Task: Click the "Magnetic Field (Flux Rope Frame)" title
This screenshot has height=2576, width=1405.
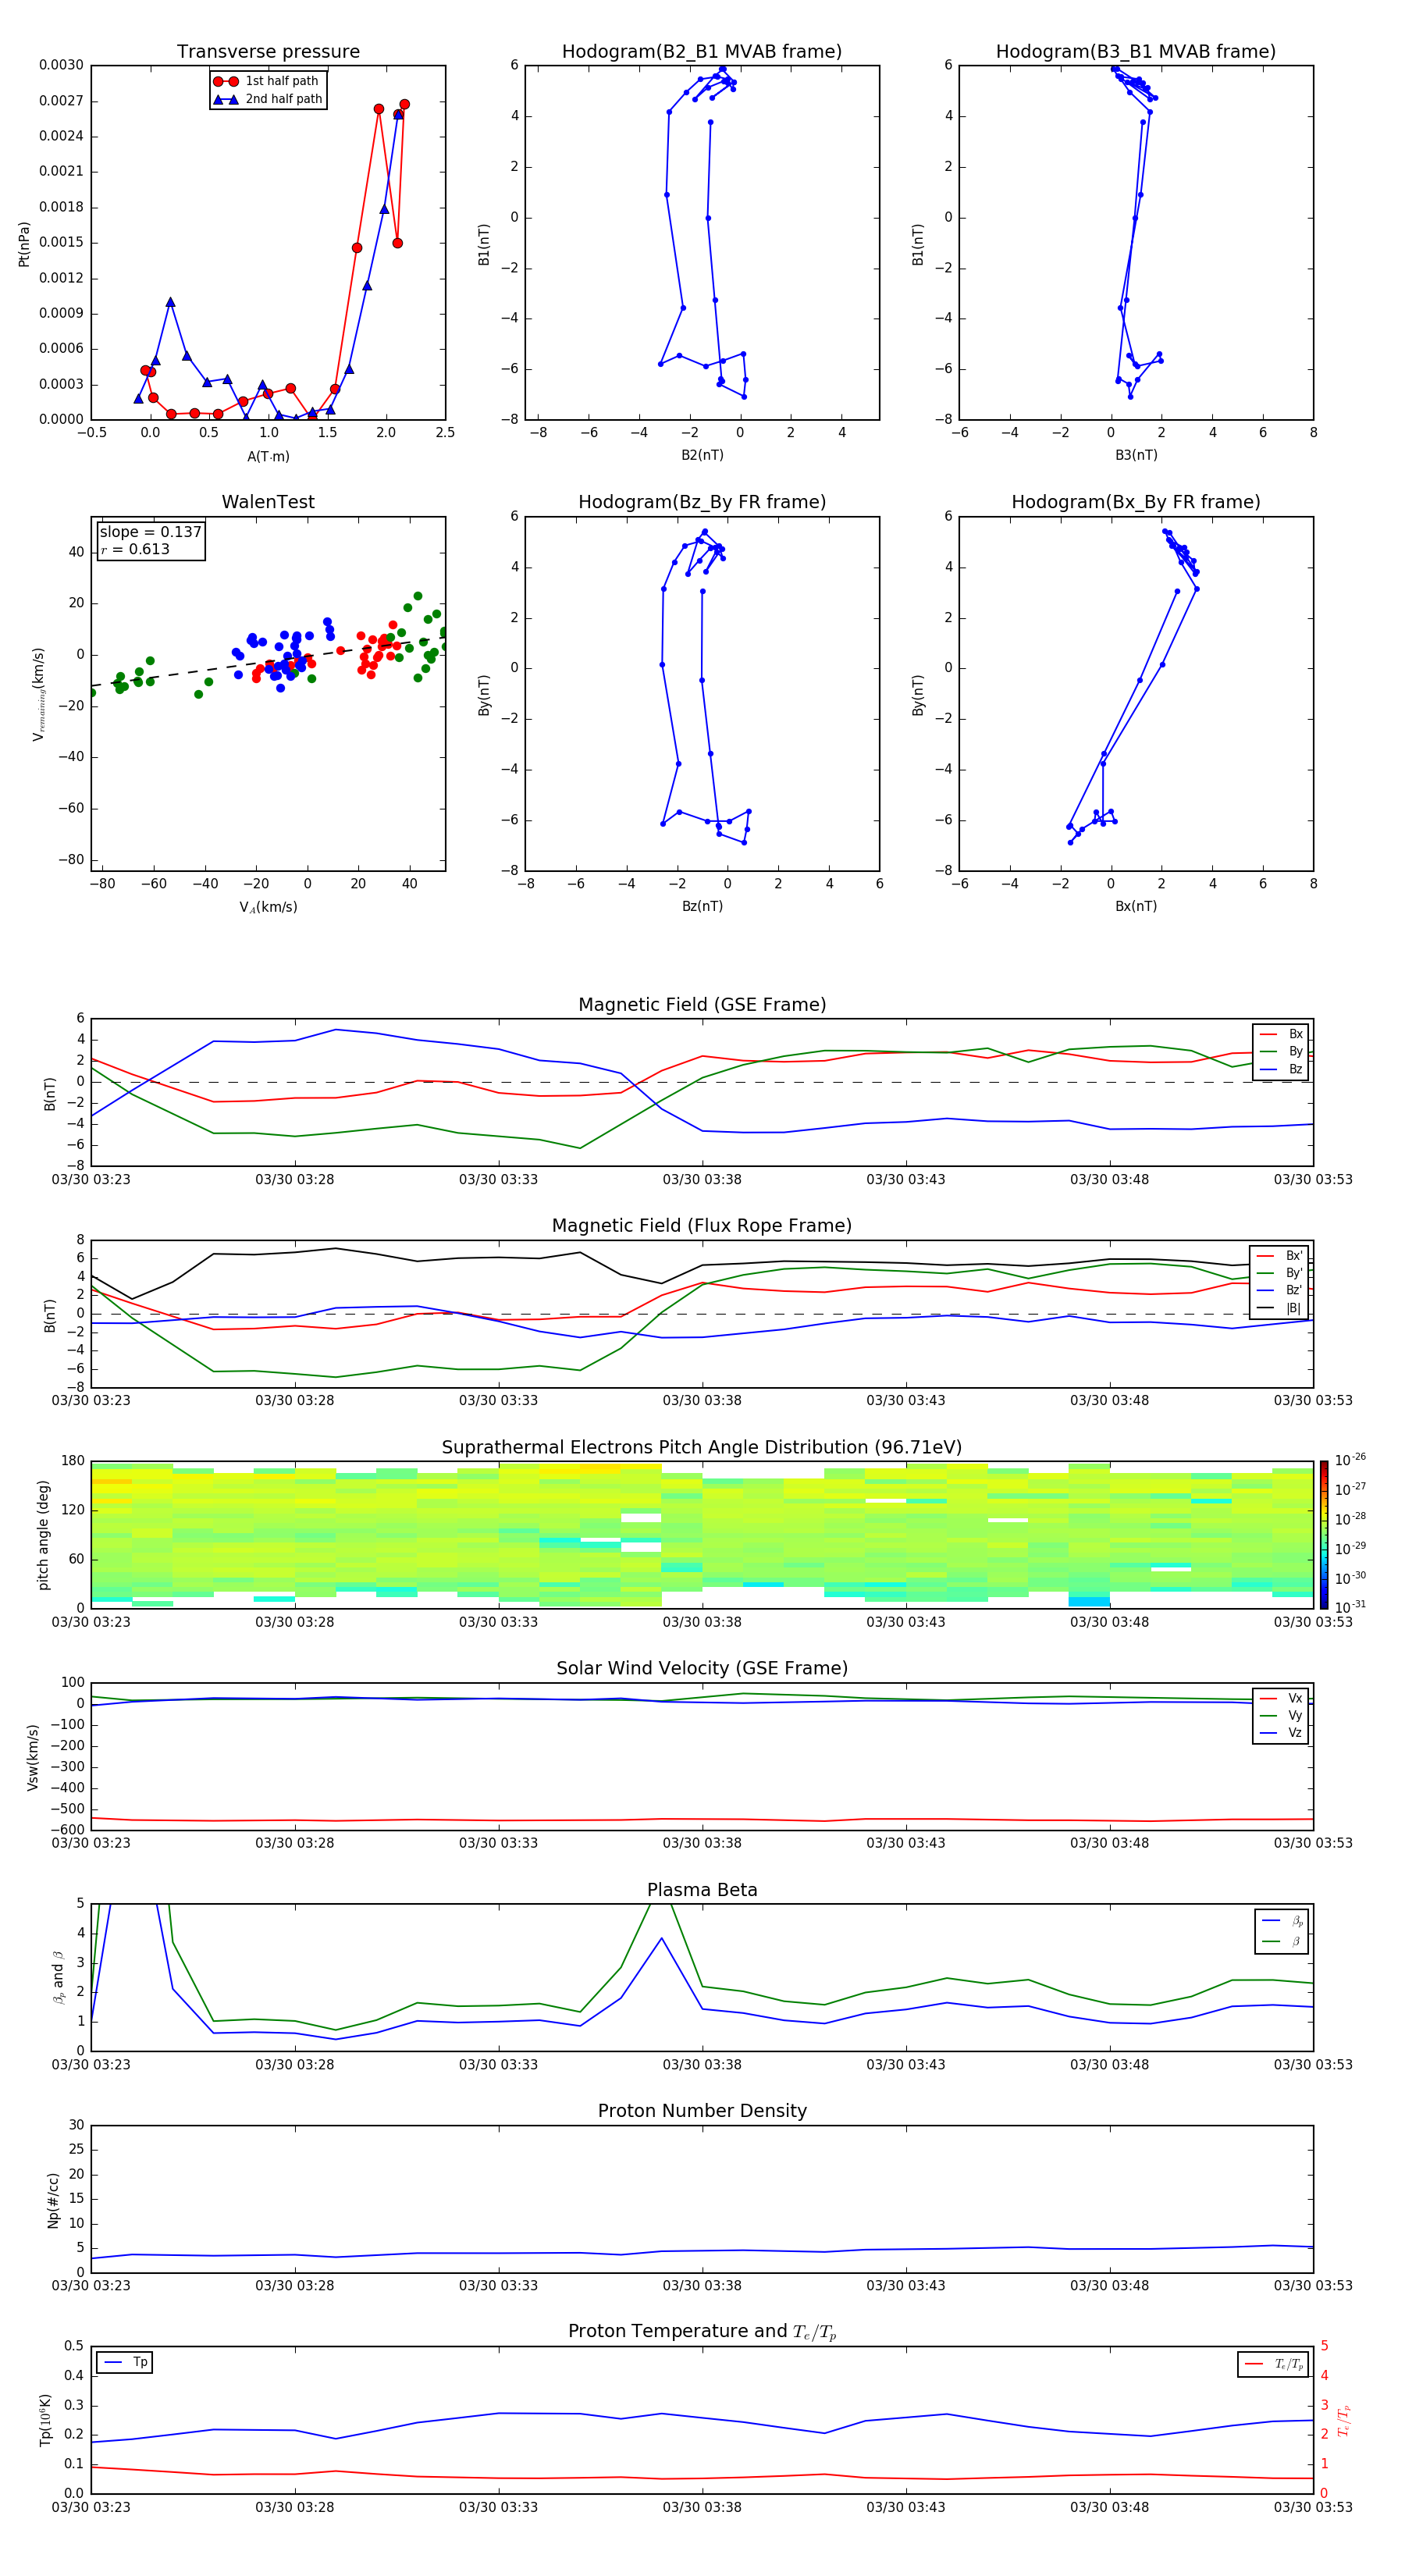Action: tap(702, 1226)
